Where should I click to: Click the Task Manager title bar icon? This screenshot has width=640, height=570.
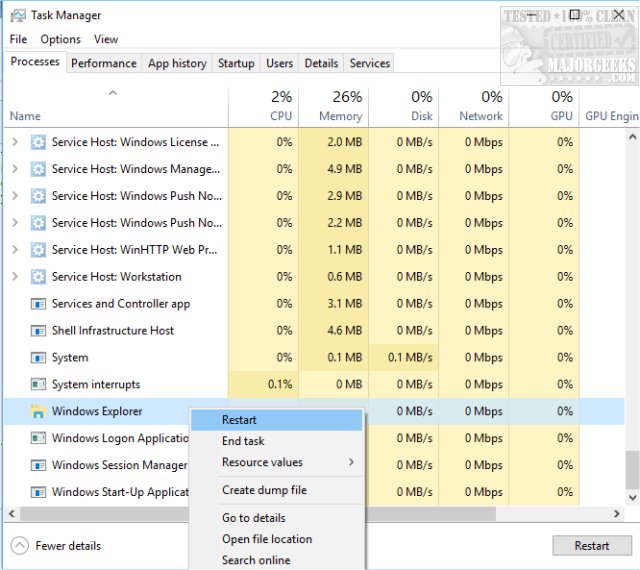pos(18,15)
